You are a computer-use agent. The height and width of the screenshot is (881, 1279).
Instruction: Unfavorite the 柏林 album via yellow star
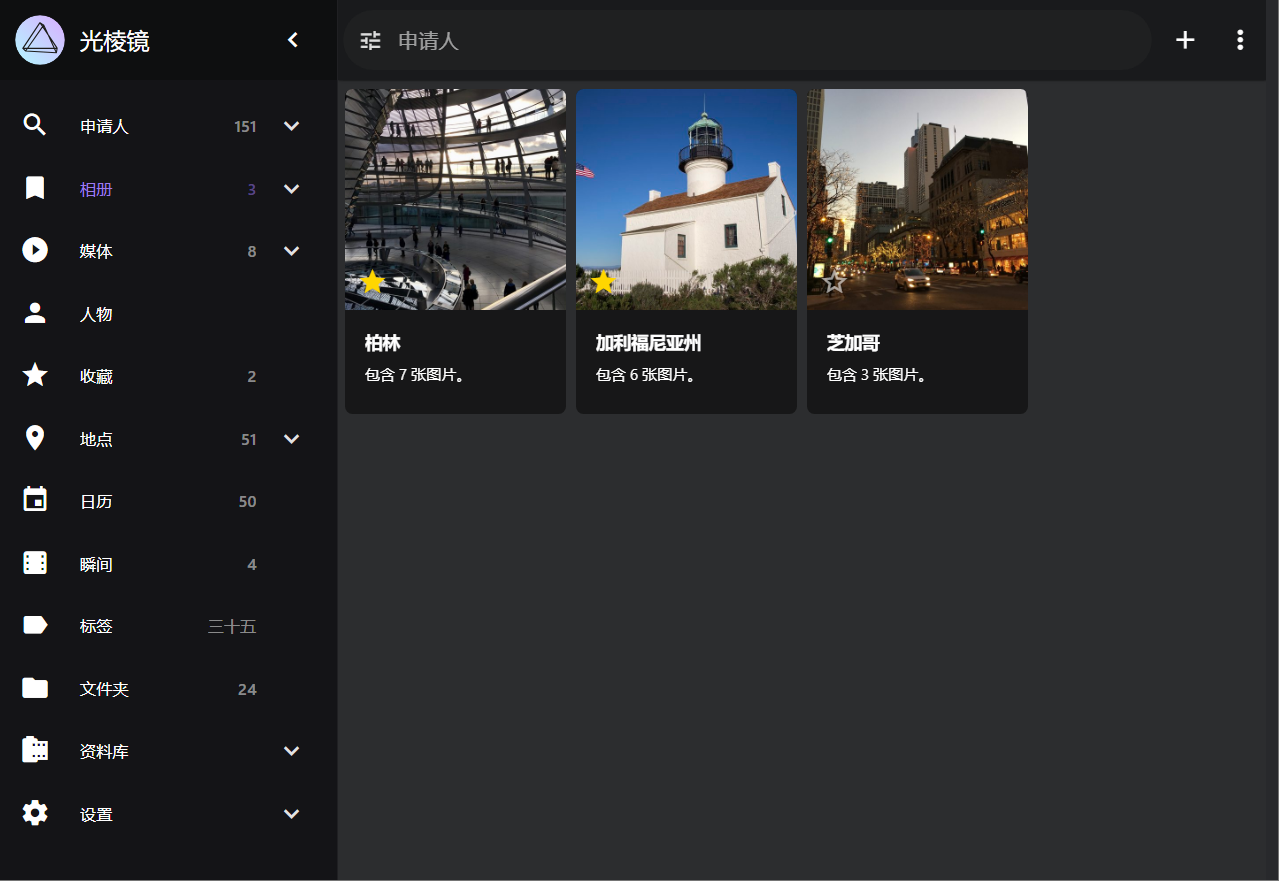pos(373,282)
